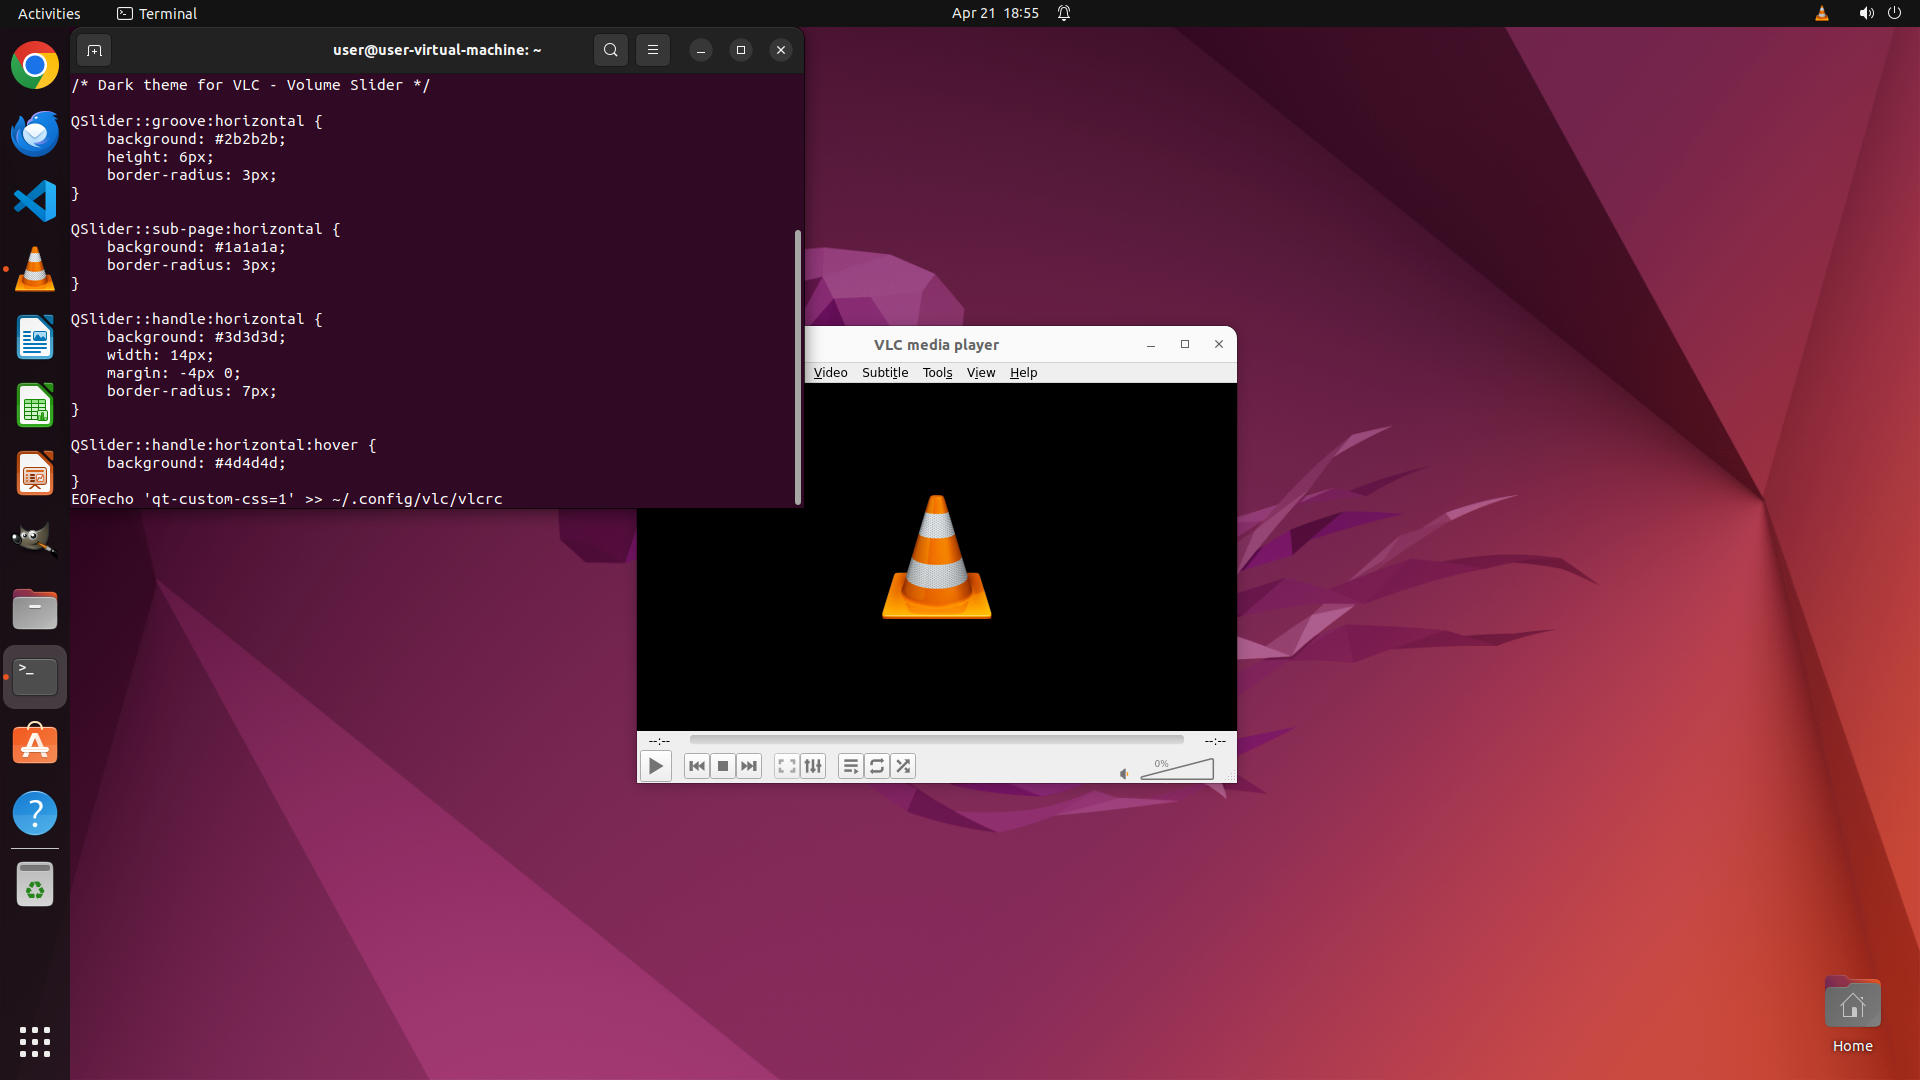The width and height of the screenshot is (1920, 1080).
Task: Click the previous media button in VLC
Action: pyautogui.click(x=697, y=766)
